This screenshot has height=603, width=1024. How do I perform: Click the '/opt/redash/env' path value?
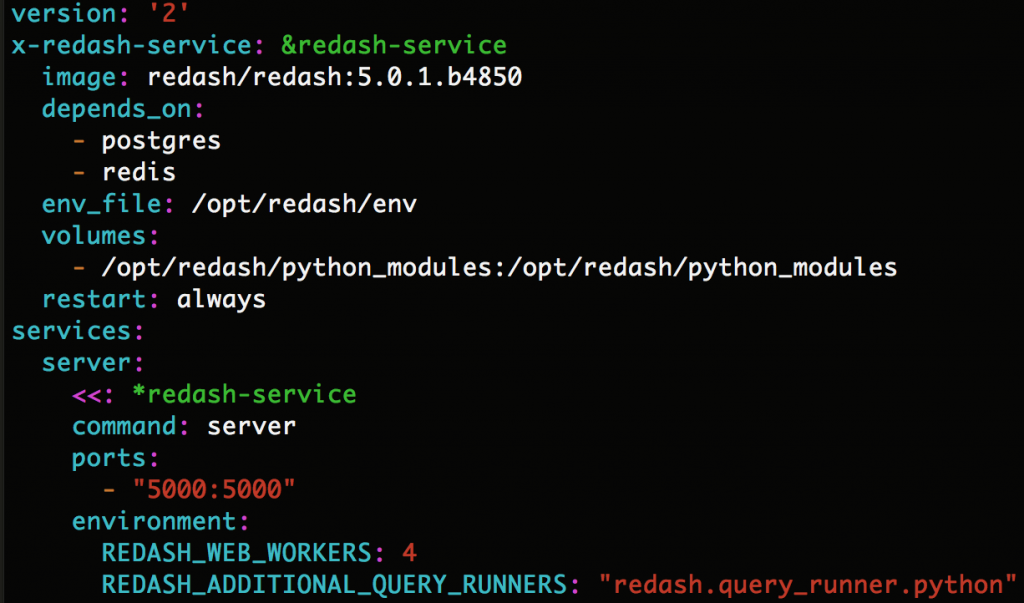click(304, 204)
